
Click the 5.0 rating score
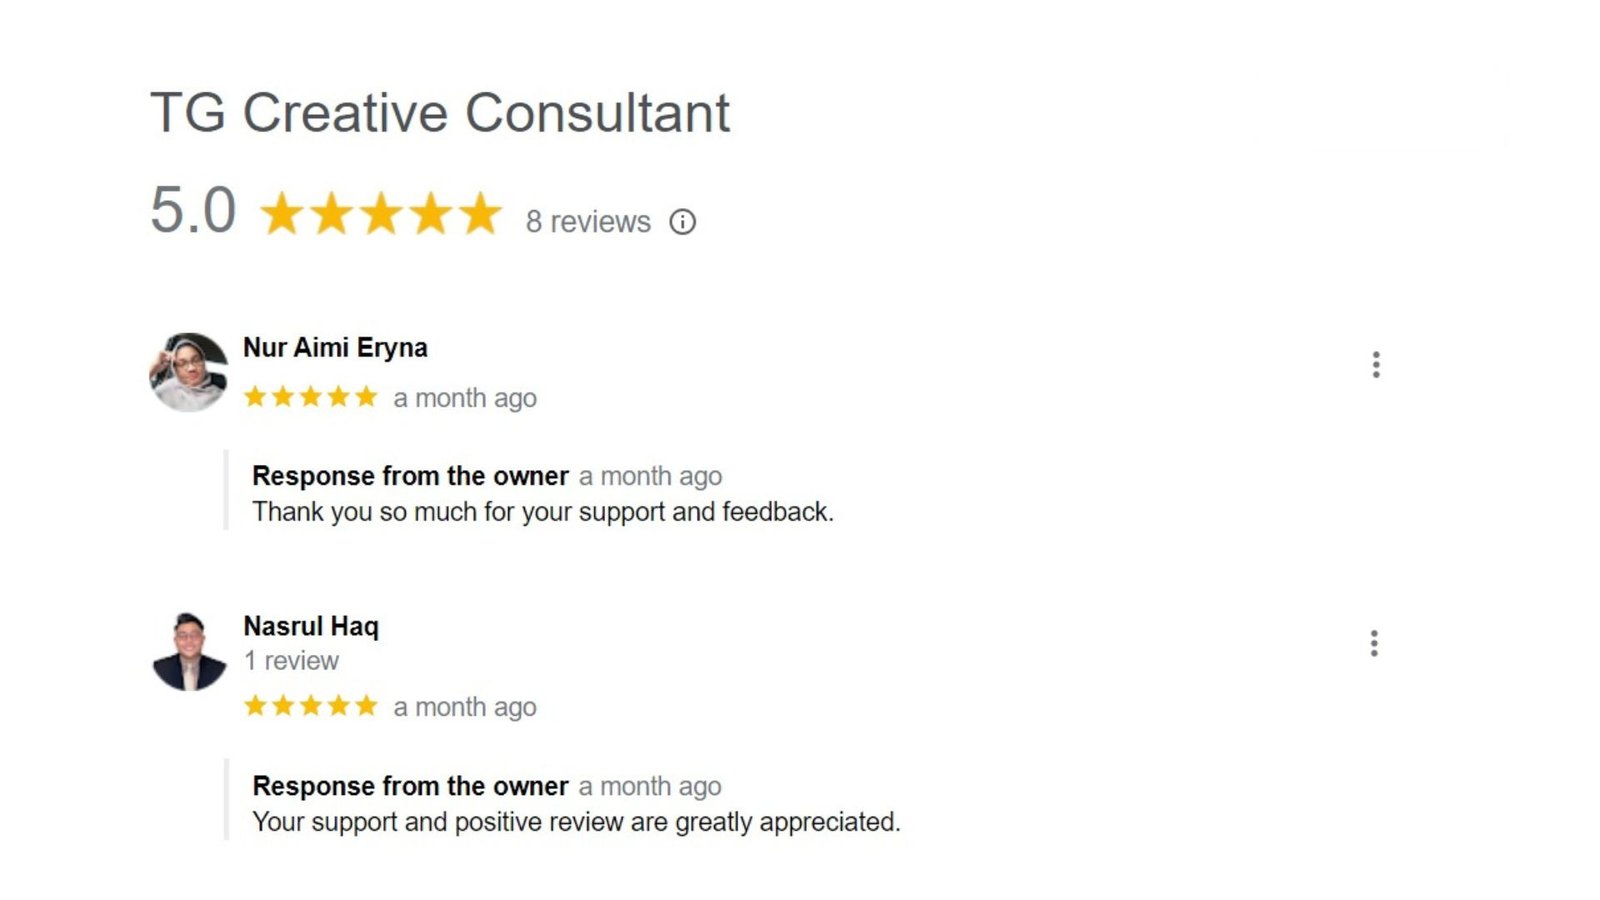click(x=193, y=211)
